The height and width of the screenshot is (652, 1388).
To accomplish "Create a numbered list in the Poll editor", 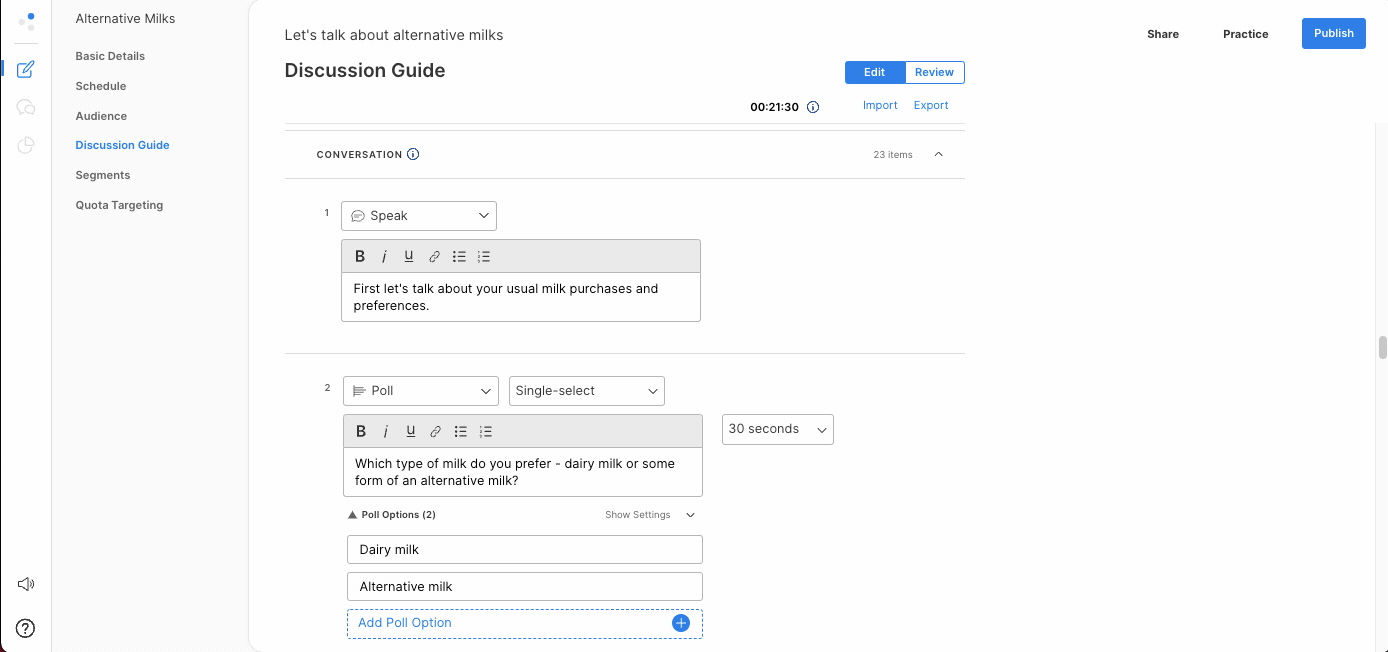I will coord(485,431).
